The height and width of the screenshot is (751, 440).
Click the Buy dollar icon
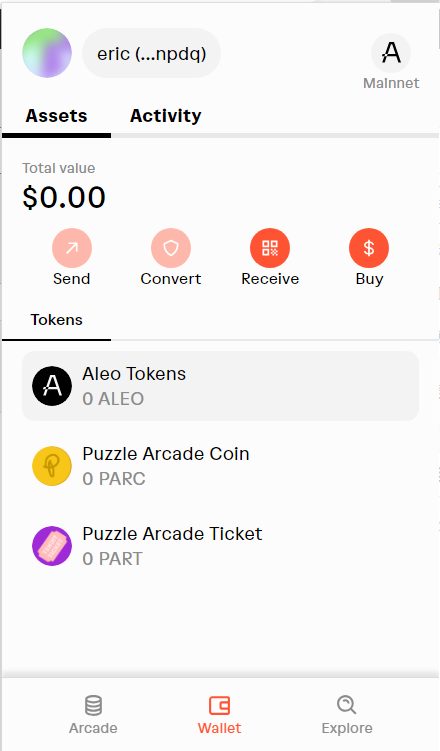coord(369,248)
